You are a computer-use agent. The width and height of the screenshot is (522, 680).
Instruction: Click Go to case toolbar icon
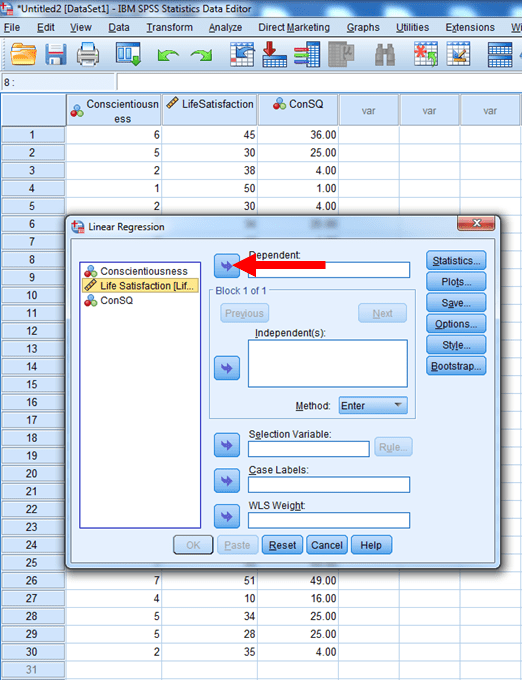(x=242, y=55)
